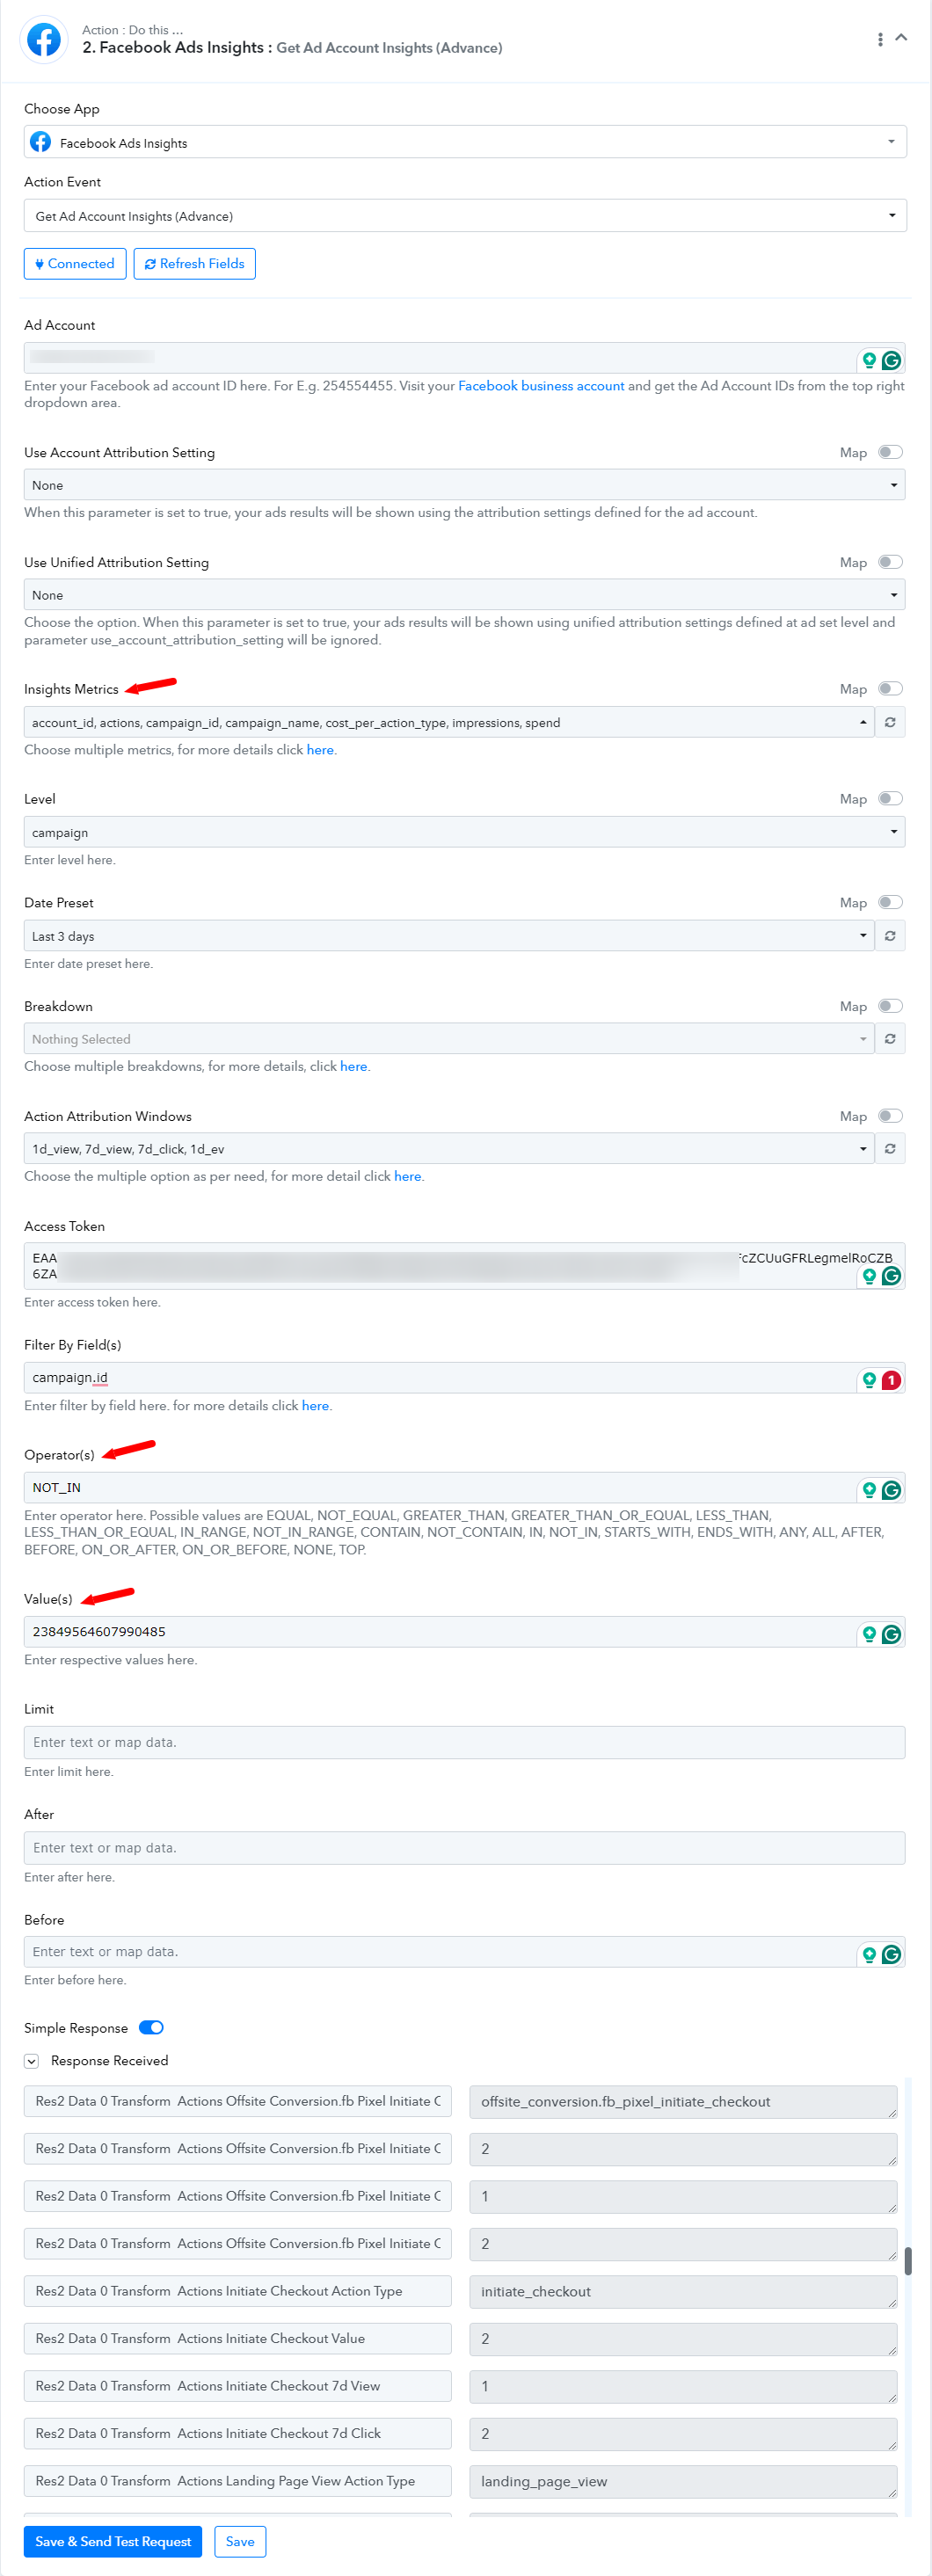Click the Limit input field
Viewport: 932px width, 2576px height.
point(464,1742)
